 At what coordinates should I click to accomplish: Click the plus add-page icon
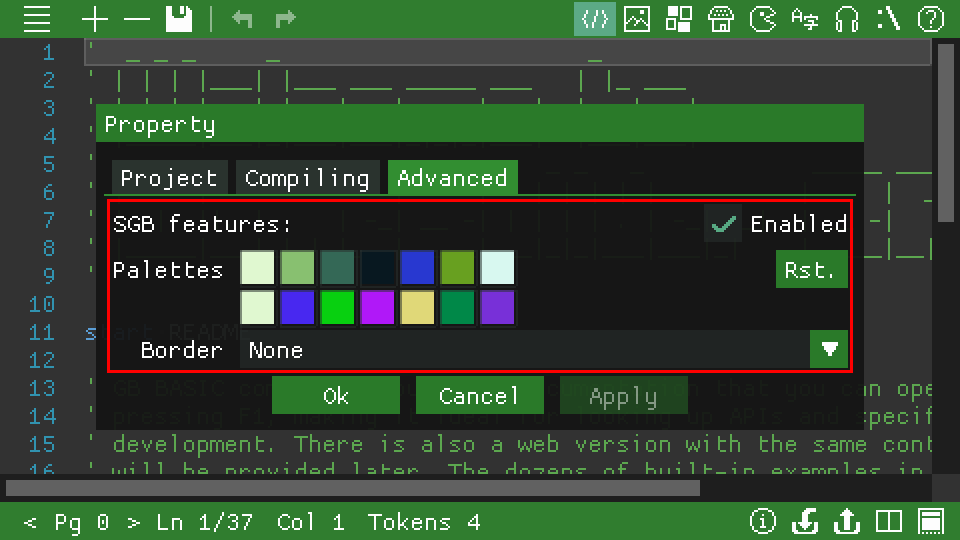coord(95,19)
